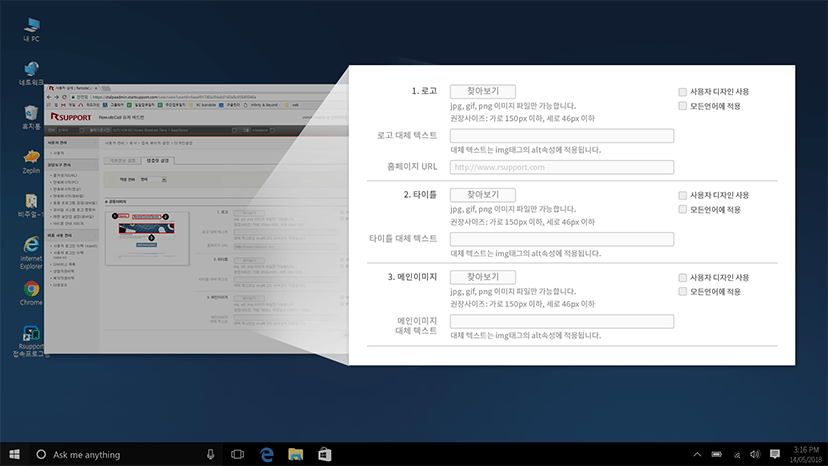Open the language dropdown in the dark header bar
This screenshot has height=466, width=828.
click(70, 131)
